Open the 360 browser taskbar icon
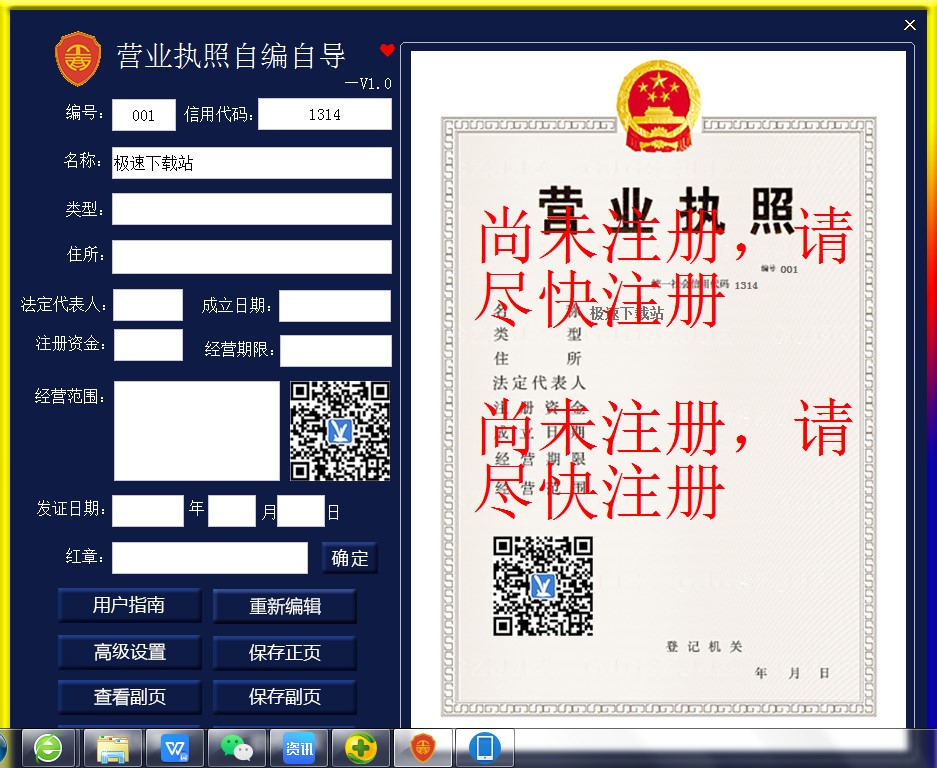 point(48,748)
